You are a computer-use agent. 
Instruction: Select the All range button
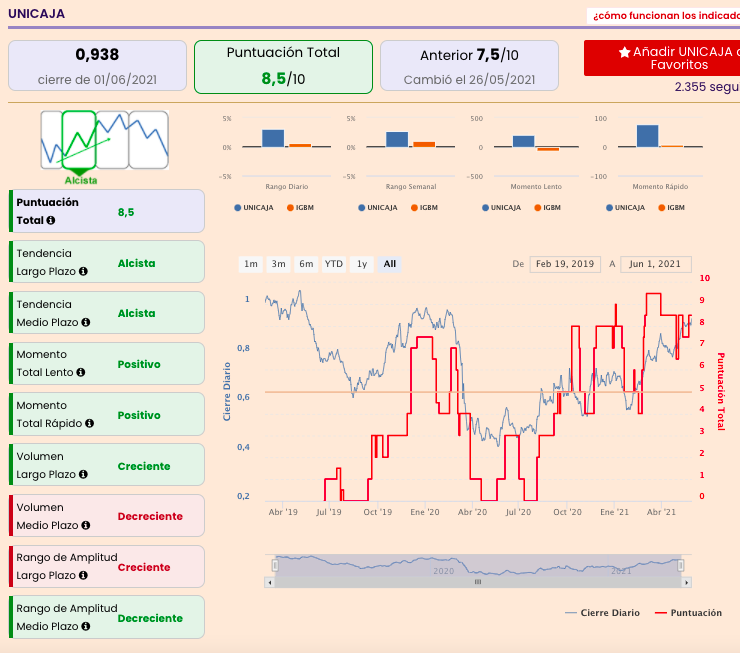390,264
